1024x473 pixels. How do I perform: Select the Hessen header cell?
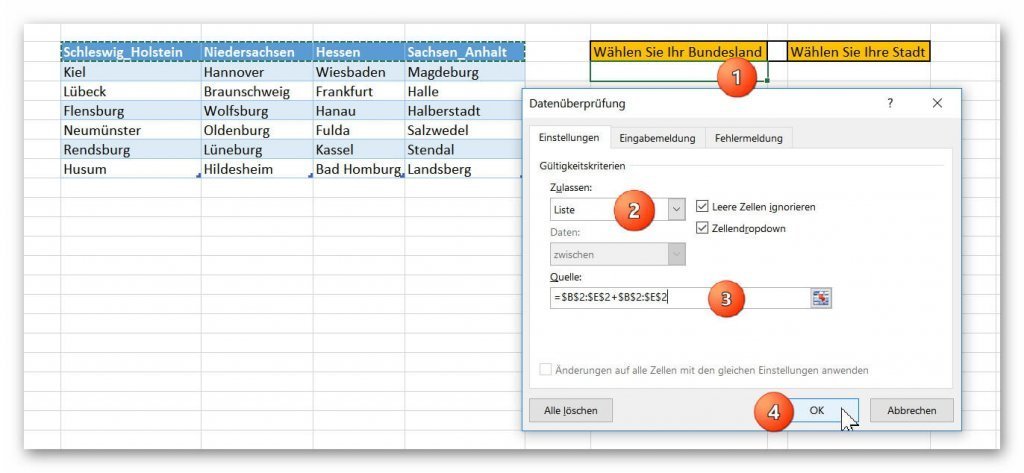[x=359, y=52]
